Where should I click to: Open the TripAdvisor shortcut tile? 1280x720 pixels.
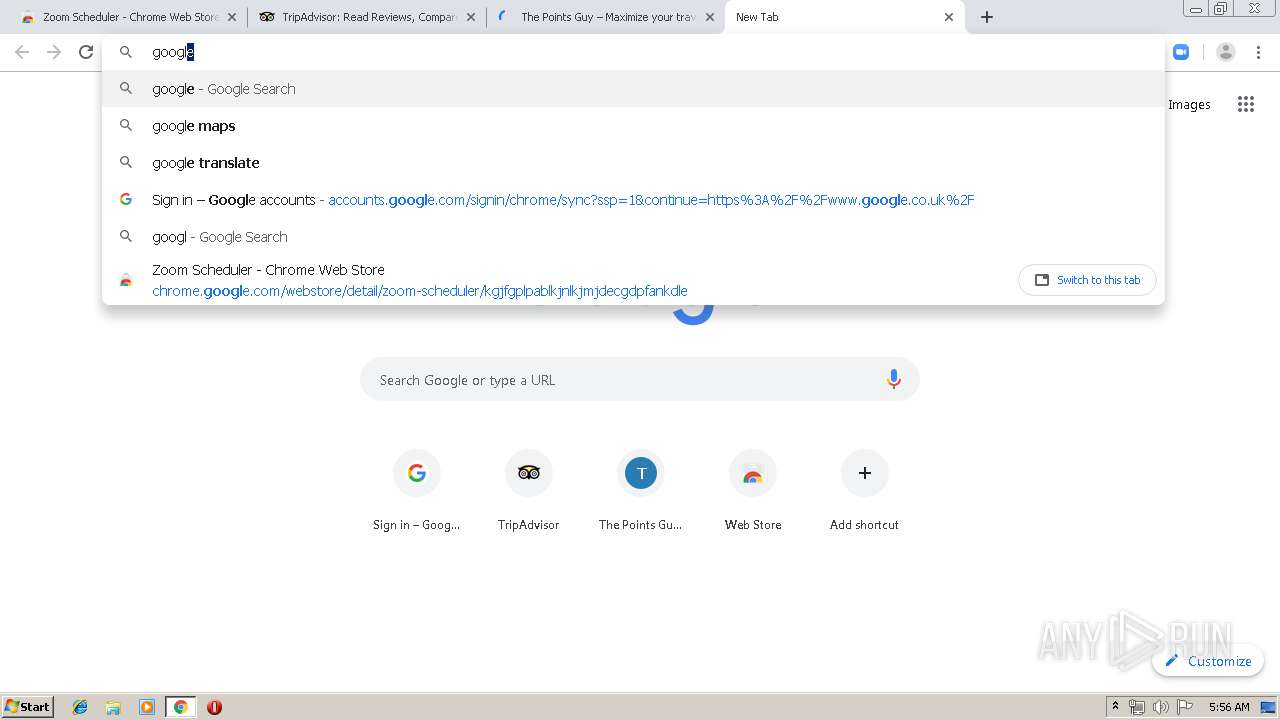point(529,490)
